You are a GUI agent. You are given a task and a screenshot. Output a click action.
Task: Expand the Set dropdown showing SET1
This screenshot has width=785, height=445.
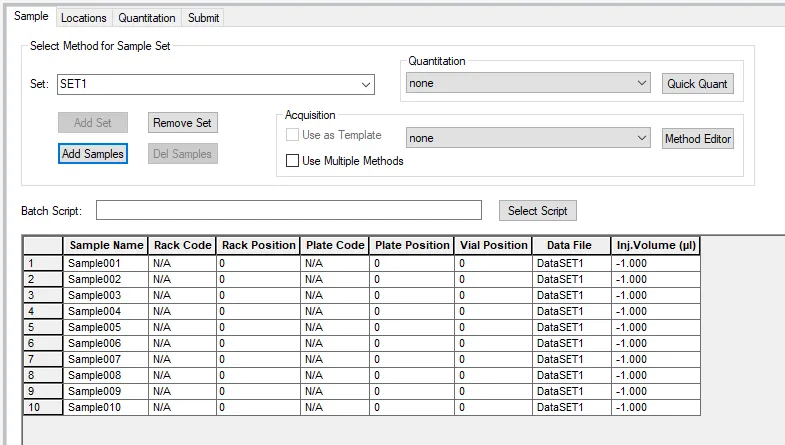pyautogui.click(x=216, y=84)
